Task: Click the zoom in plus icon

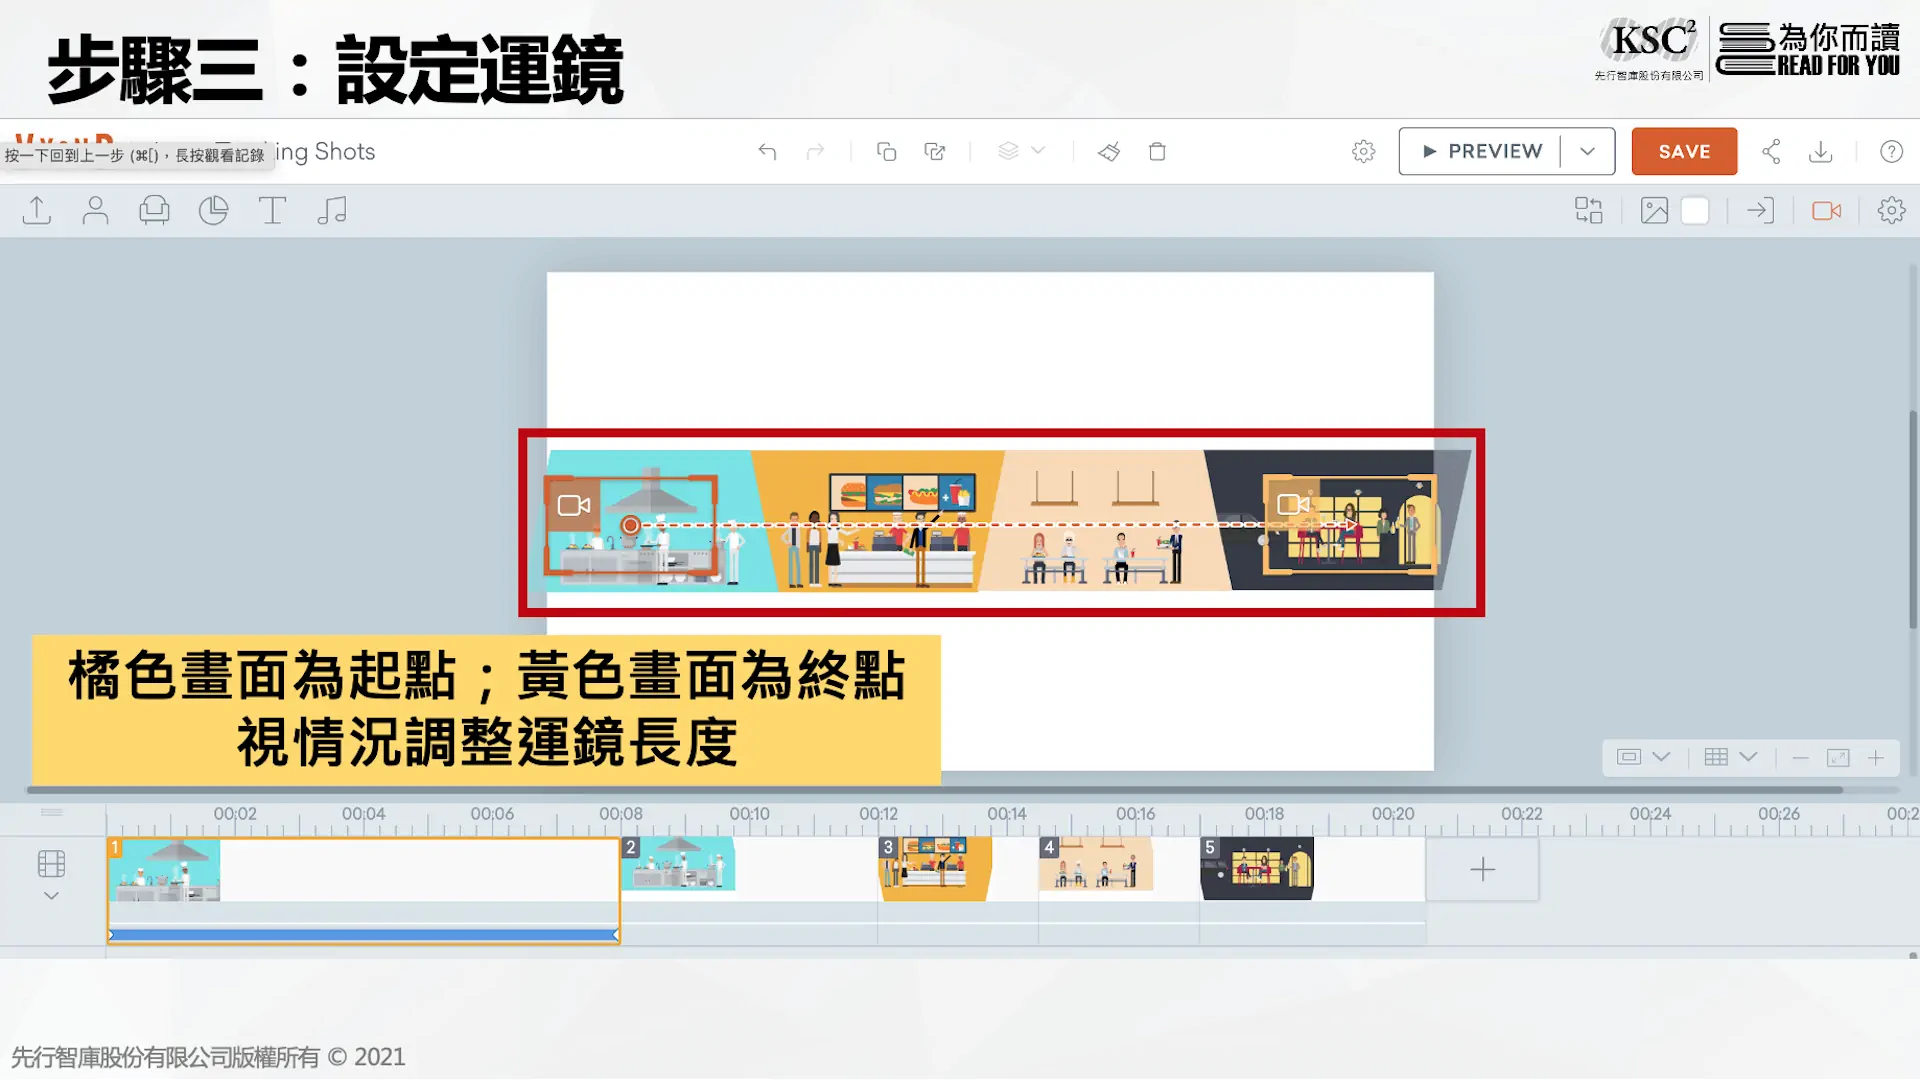Action: pyautogui.click(x=1876, y=758)
